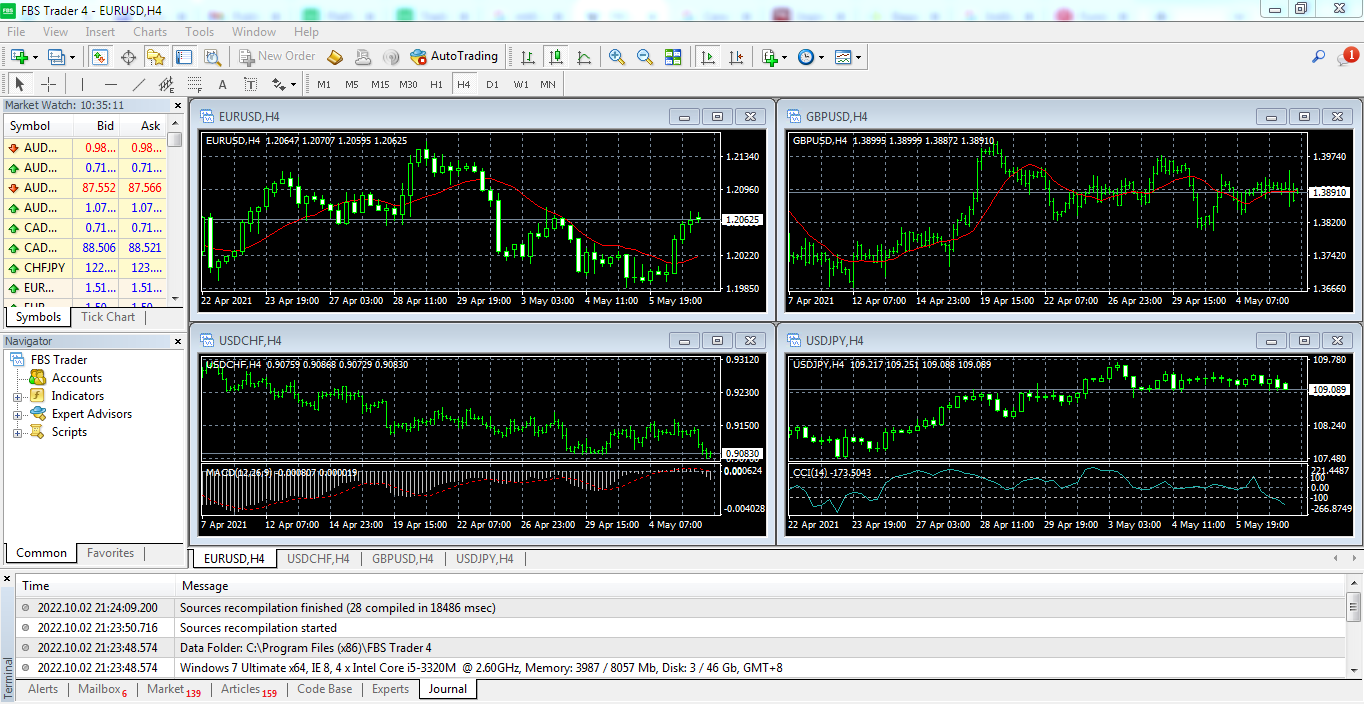
Task: Switch to the Tick Chart tab
Action: tap(108, 317)
